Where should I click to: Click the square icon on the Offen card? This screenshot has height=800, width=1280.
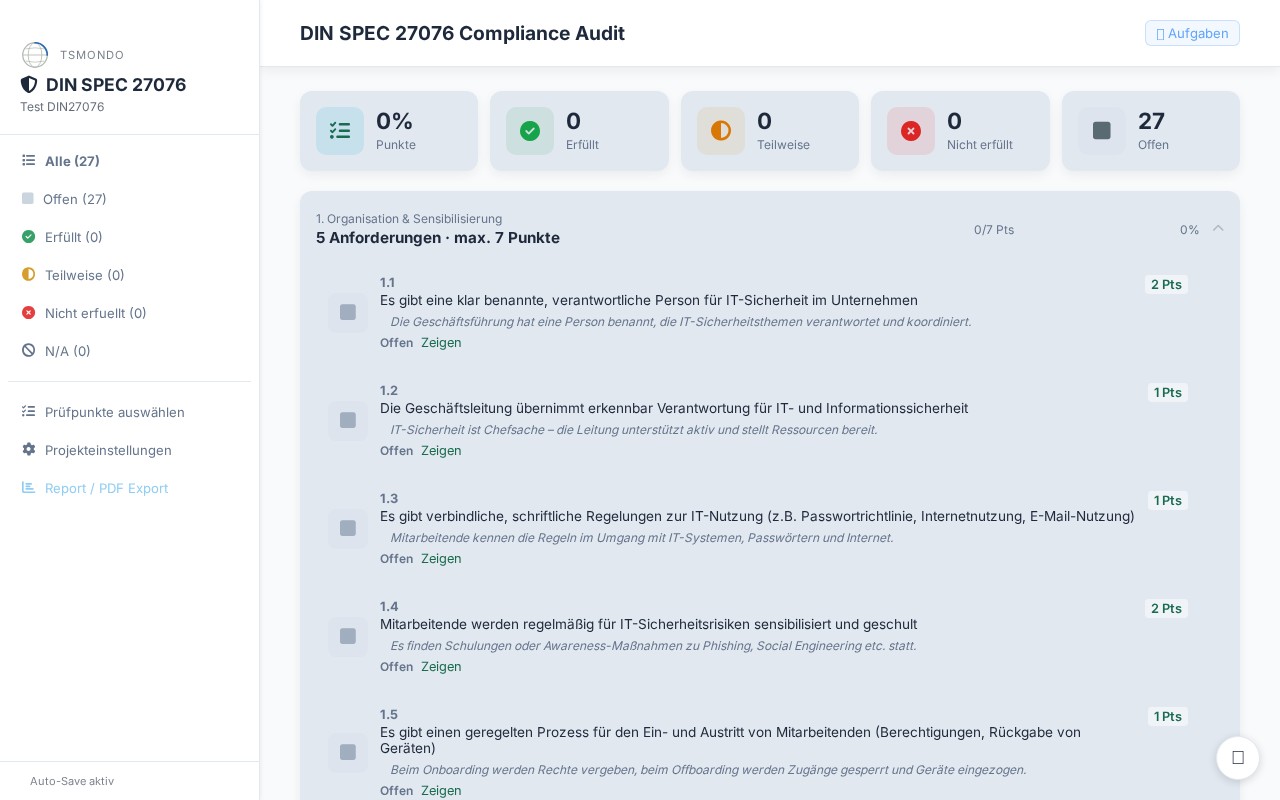click(1102, 131)
